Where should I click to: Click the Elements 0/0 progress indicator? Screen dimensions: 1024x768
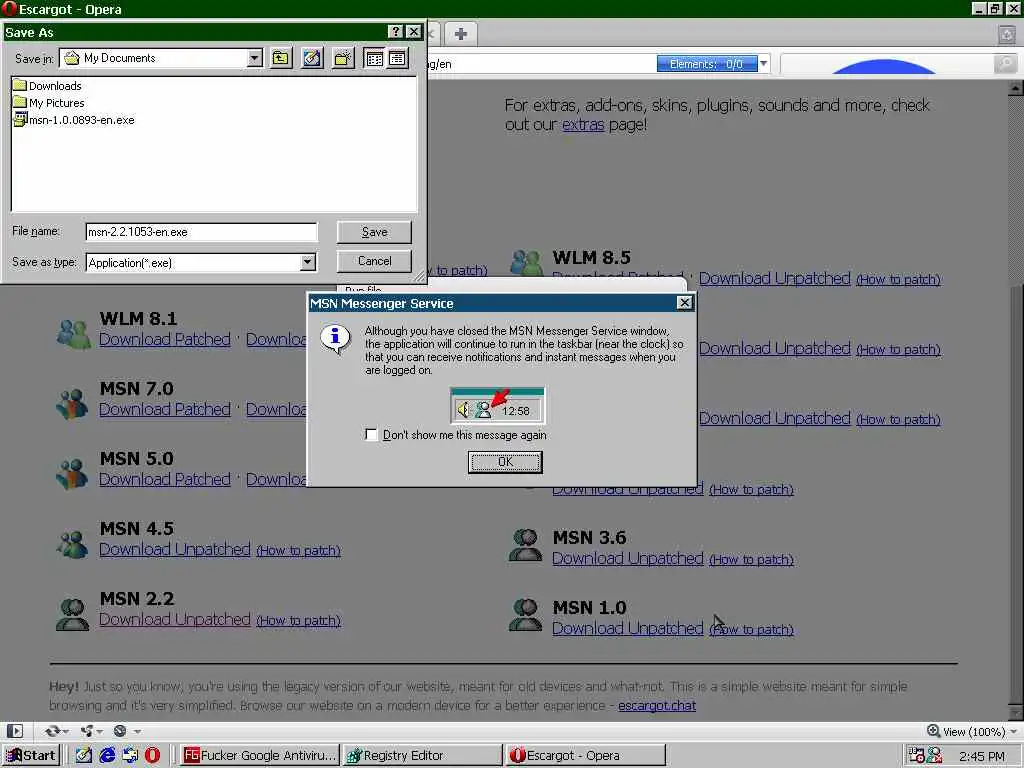pos(707,63)
